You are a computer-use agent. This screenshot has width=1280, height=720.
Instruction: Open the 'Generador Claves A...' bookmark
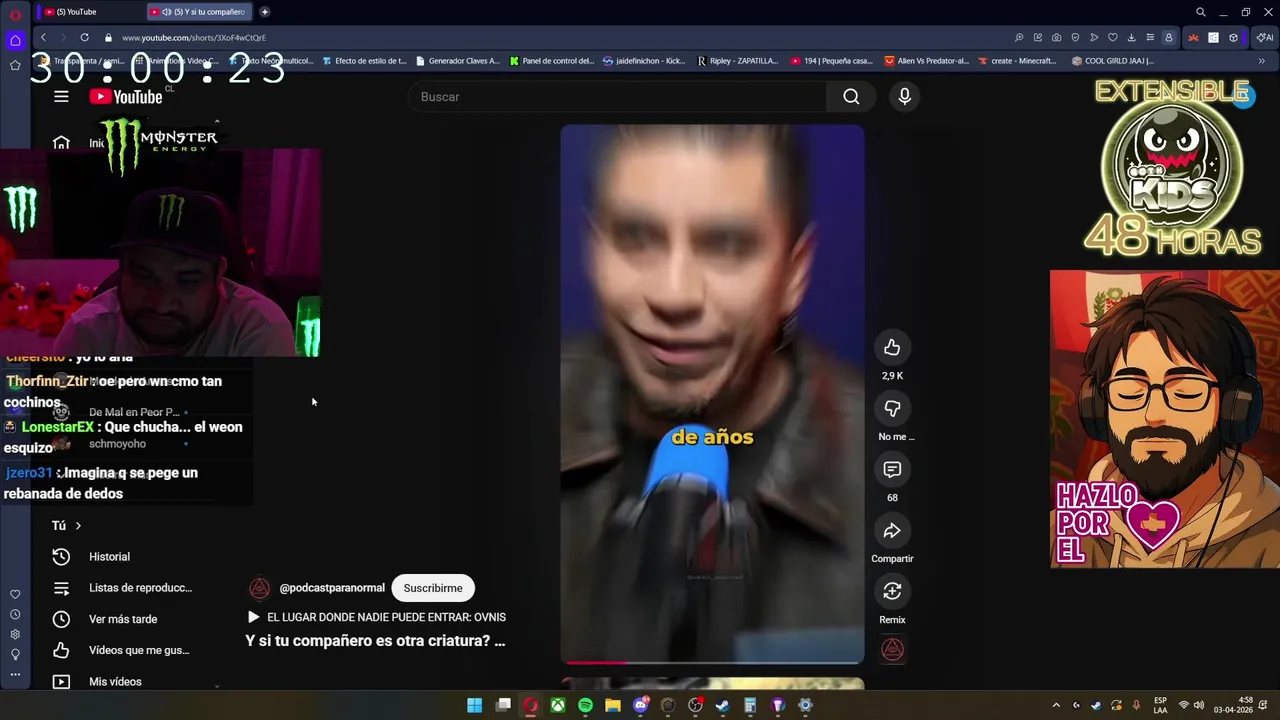point(457,61)
